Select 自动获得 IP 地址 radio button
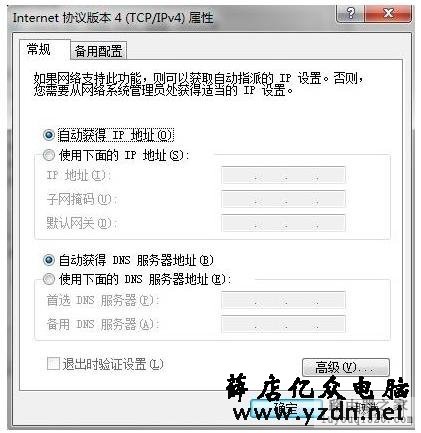The width and height of the screenshot is (421, 433). 49,135
